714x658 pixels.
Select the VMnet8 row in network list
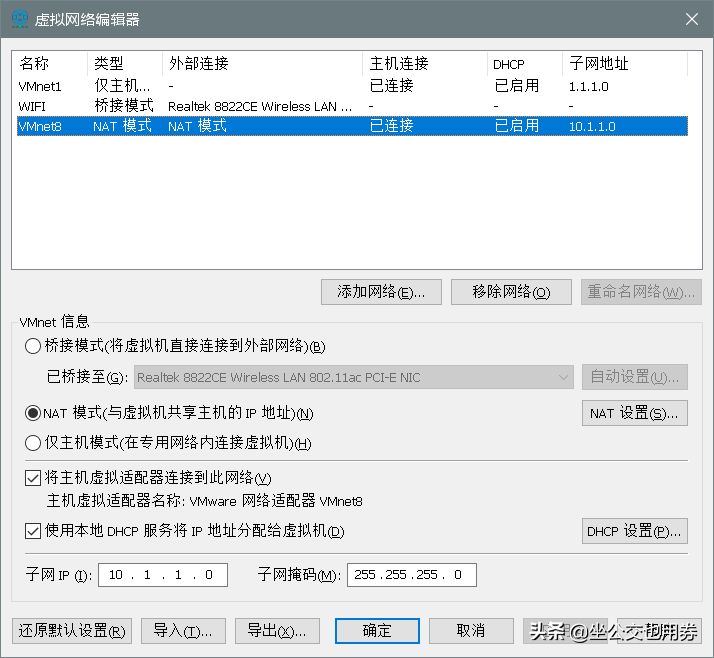coord(352,126)
